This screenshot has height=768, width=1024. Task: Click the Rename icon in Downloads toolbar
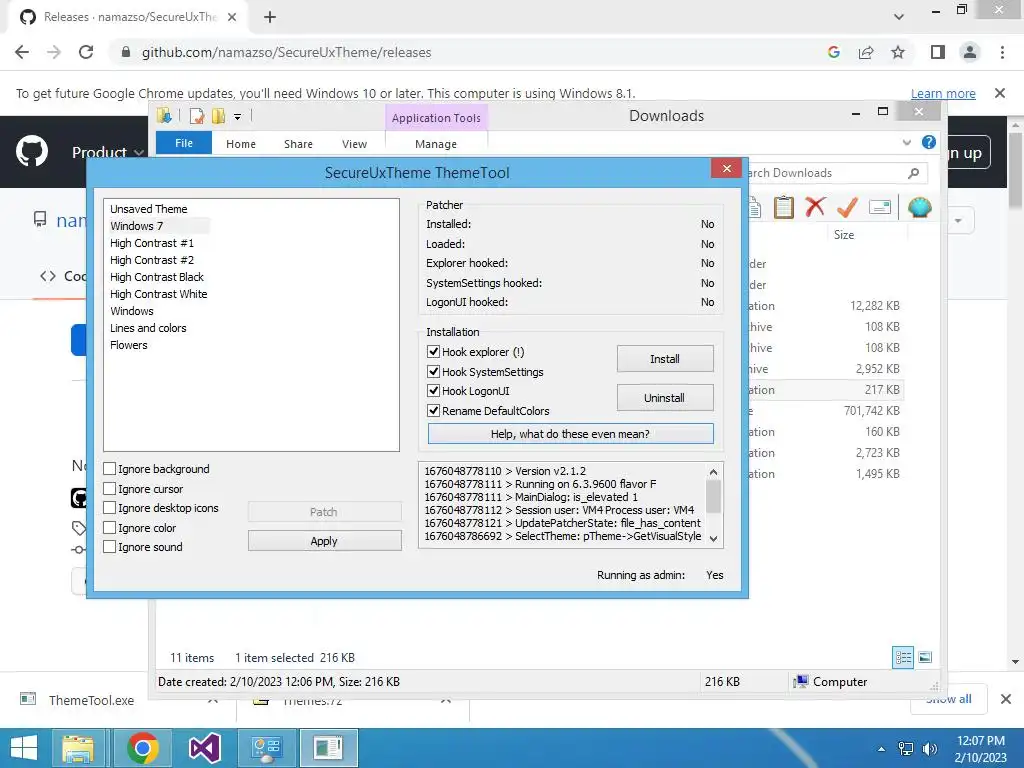pos(880,208)
